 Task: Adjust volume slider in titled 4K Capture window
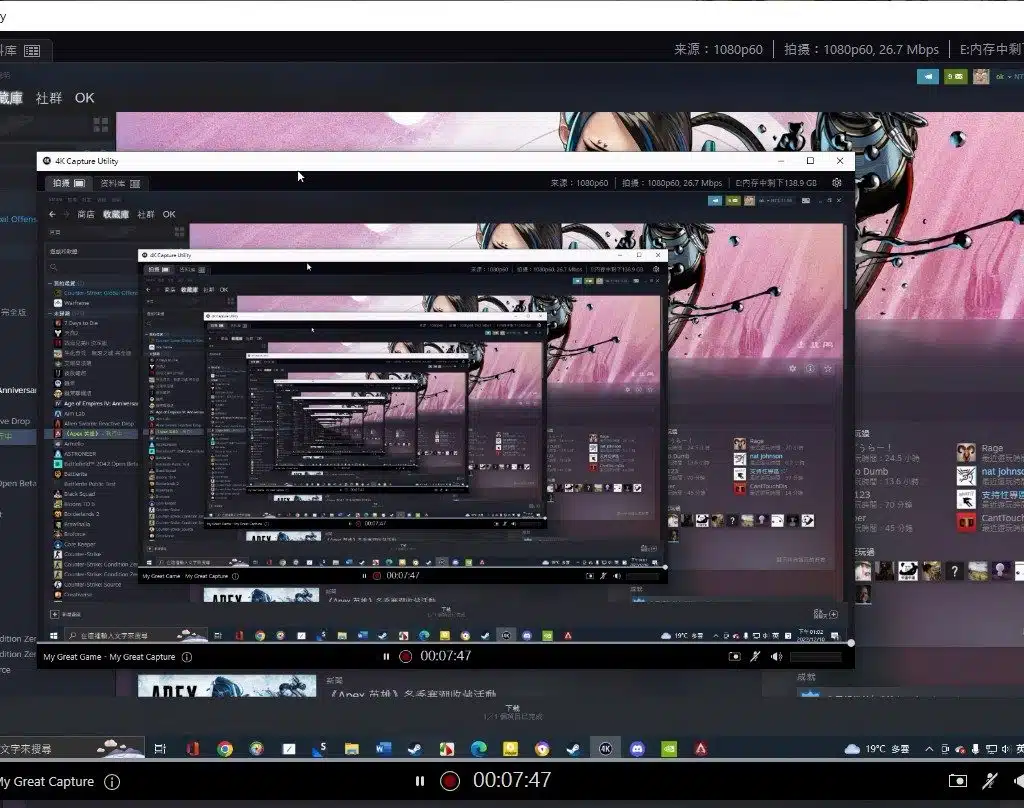click(x=815, y=657)
